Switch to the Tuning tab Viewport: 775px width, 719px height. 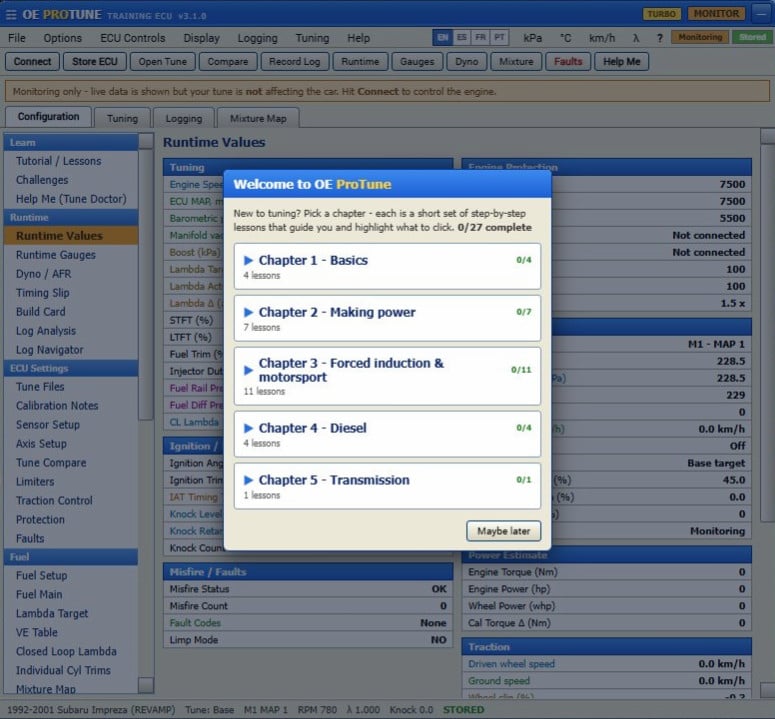[x=122, y=118]
